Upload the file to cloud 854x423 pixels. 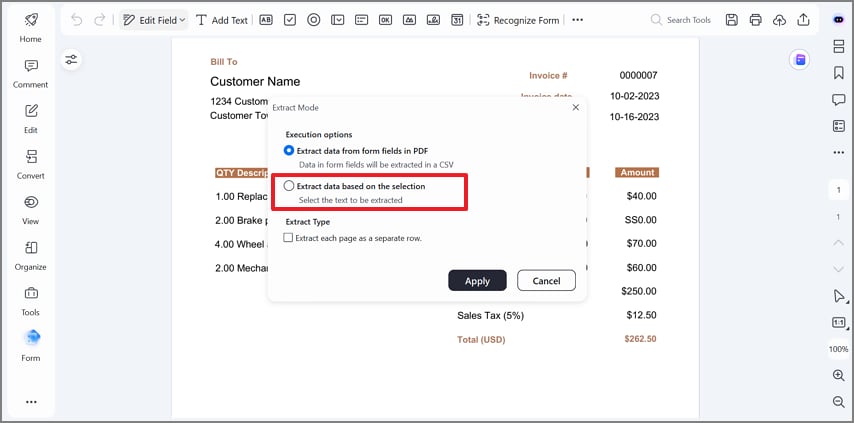tap(779, 20)
